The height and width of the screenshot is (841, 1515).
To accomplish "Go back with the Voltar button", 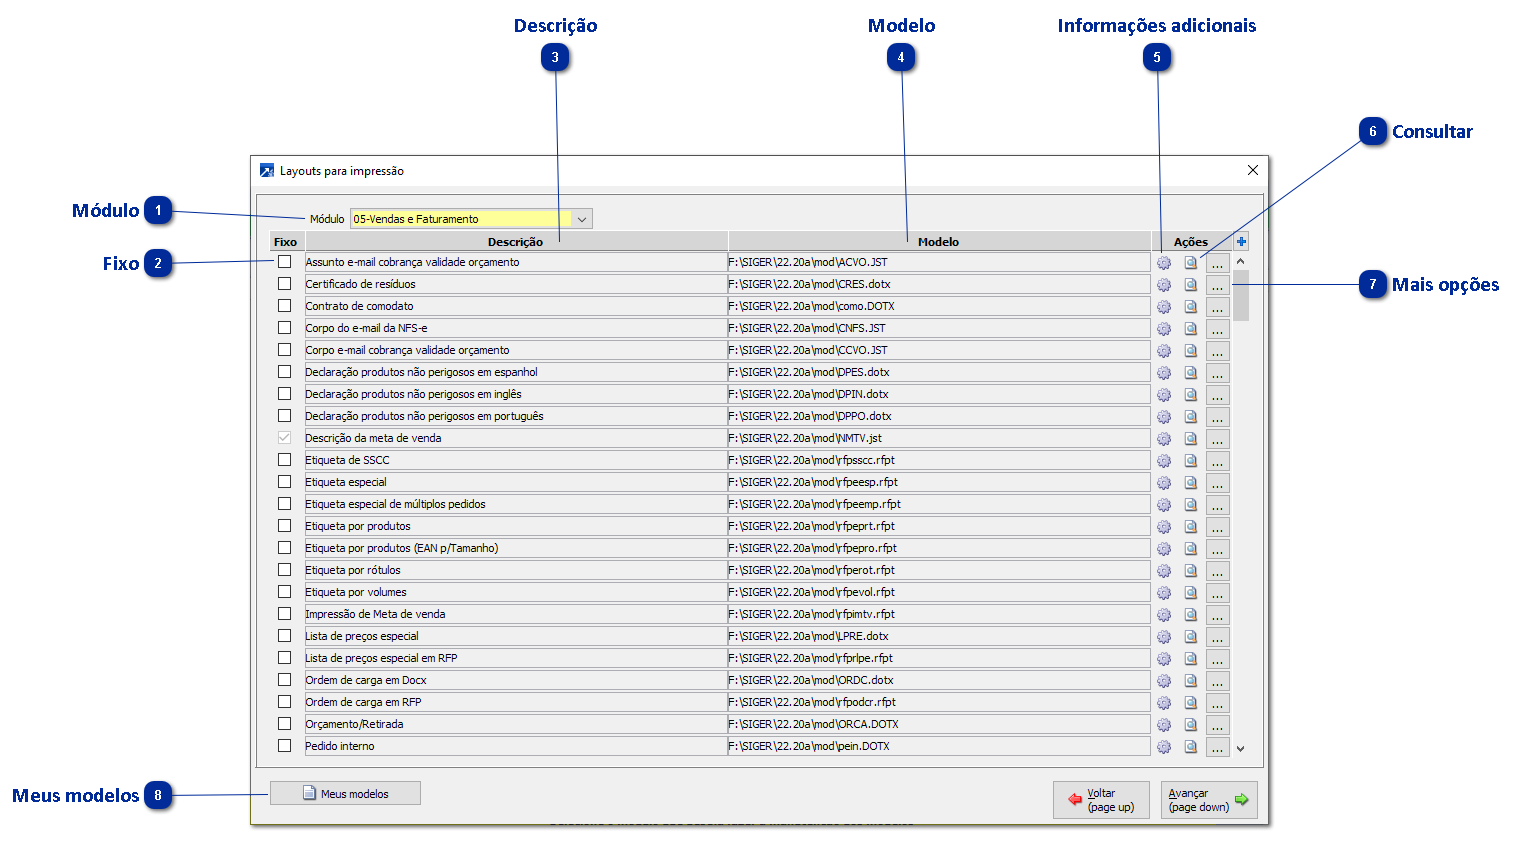I will click(1101, 800).
